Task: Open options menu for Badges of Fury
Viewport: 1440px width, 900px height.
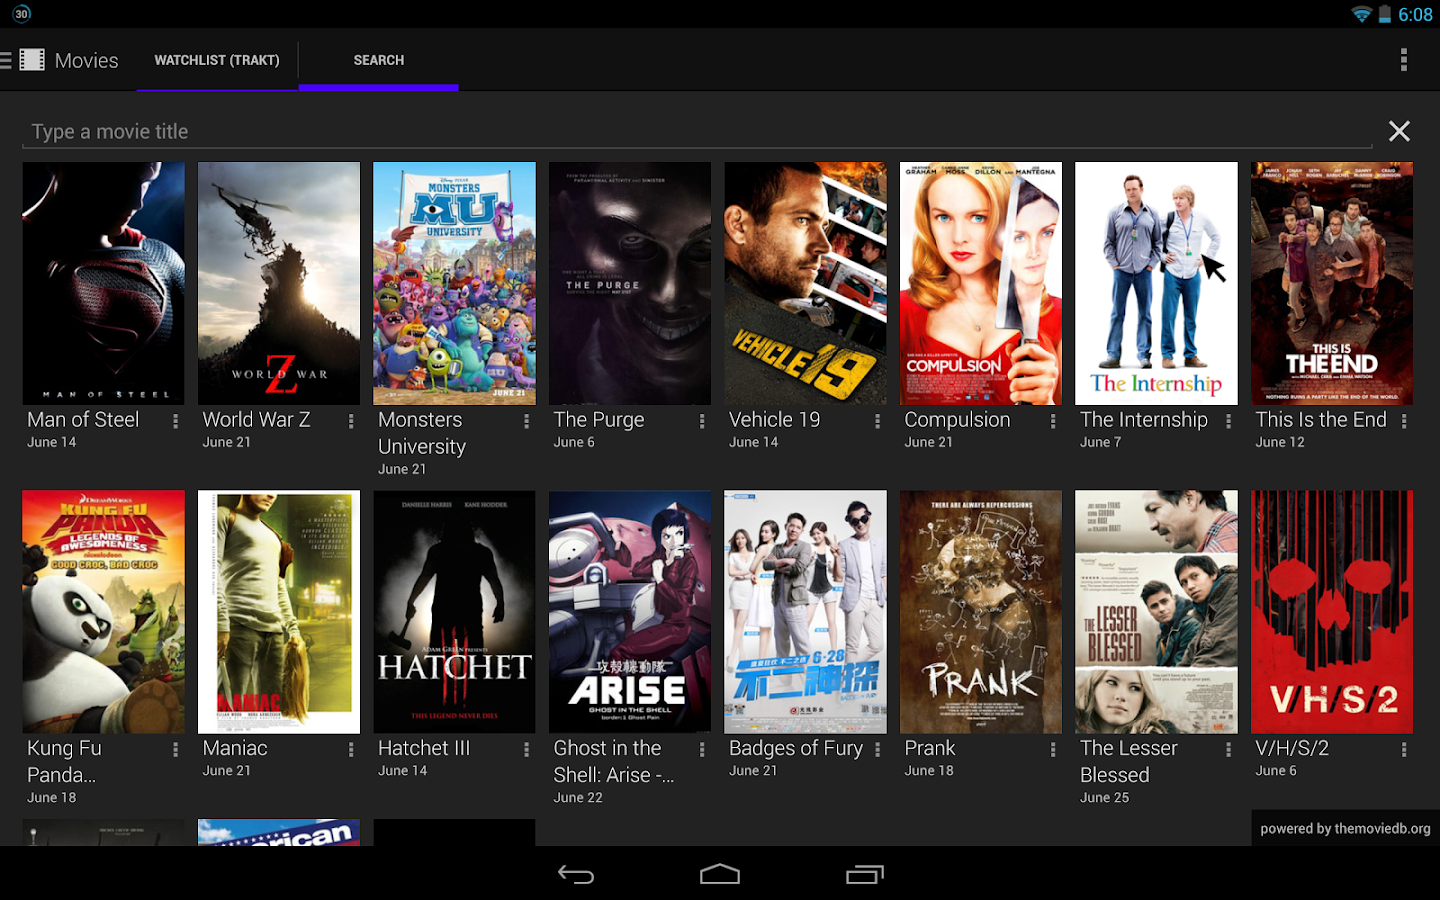Action: pos(877,749)
